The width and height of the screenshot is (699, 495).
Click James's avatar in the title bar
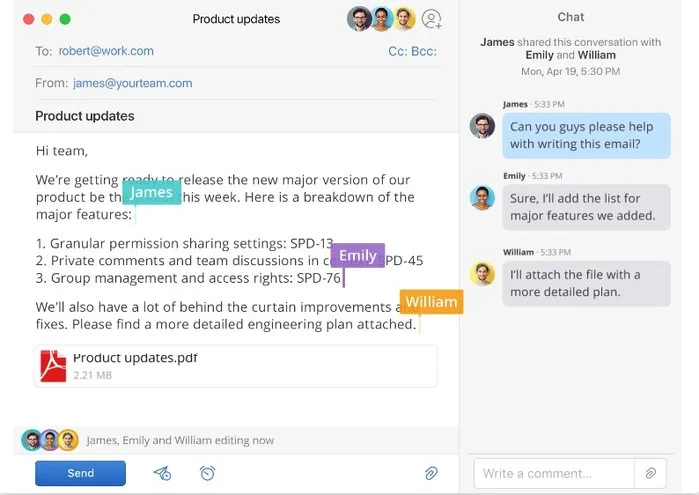(359, 19)
